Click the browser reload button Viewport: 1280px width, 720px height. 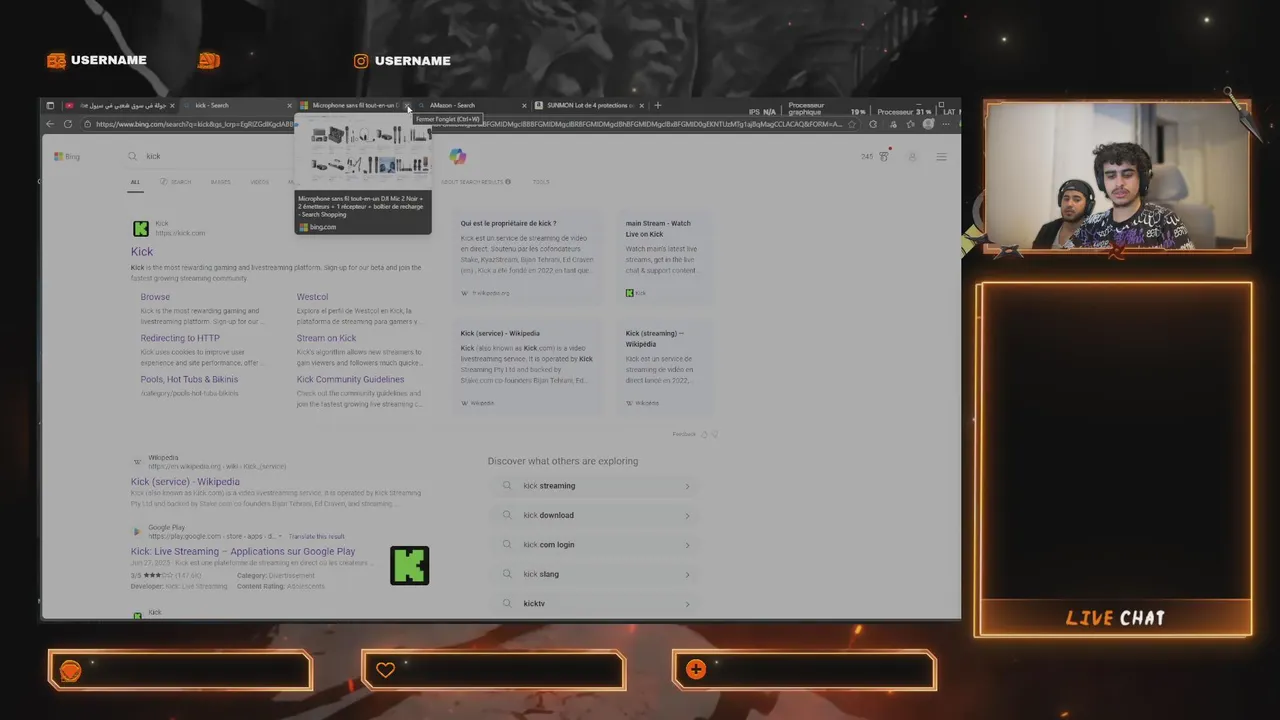(68, 124)
